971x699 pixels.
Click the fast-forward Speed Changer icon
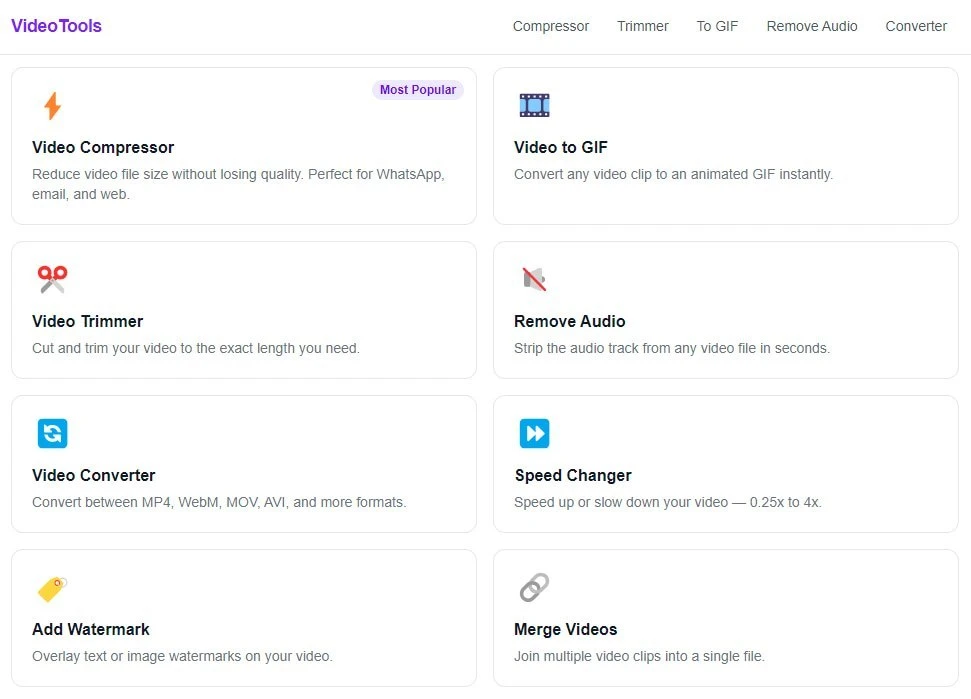pyautogui.click(x=534, y=433)
